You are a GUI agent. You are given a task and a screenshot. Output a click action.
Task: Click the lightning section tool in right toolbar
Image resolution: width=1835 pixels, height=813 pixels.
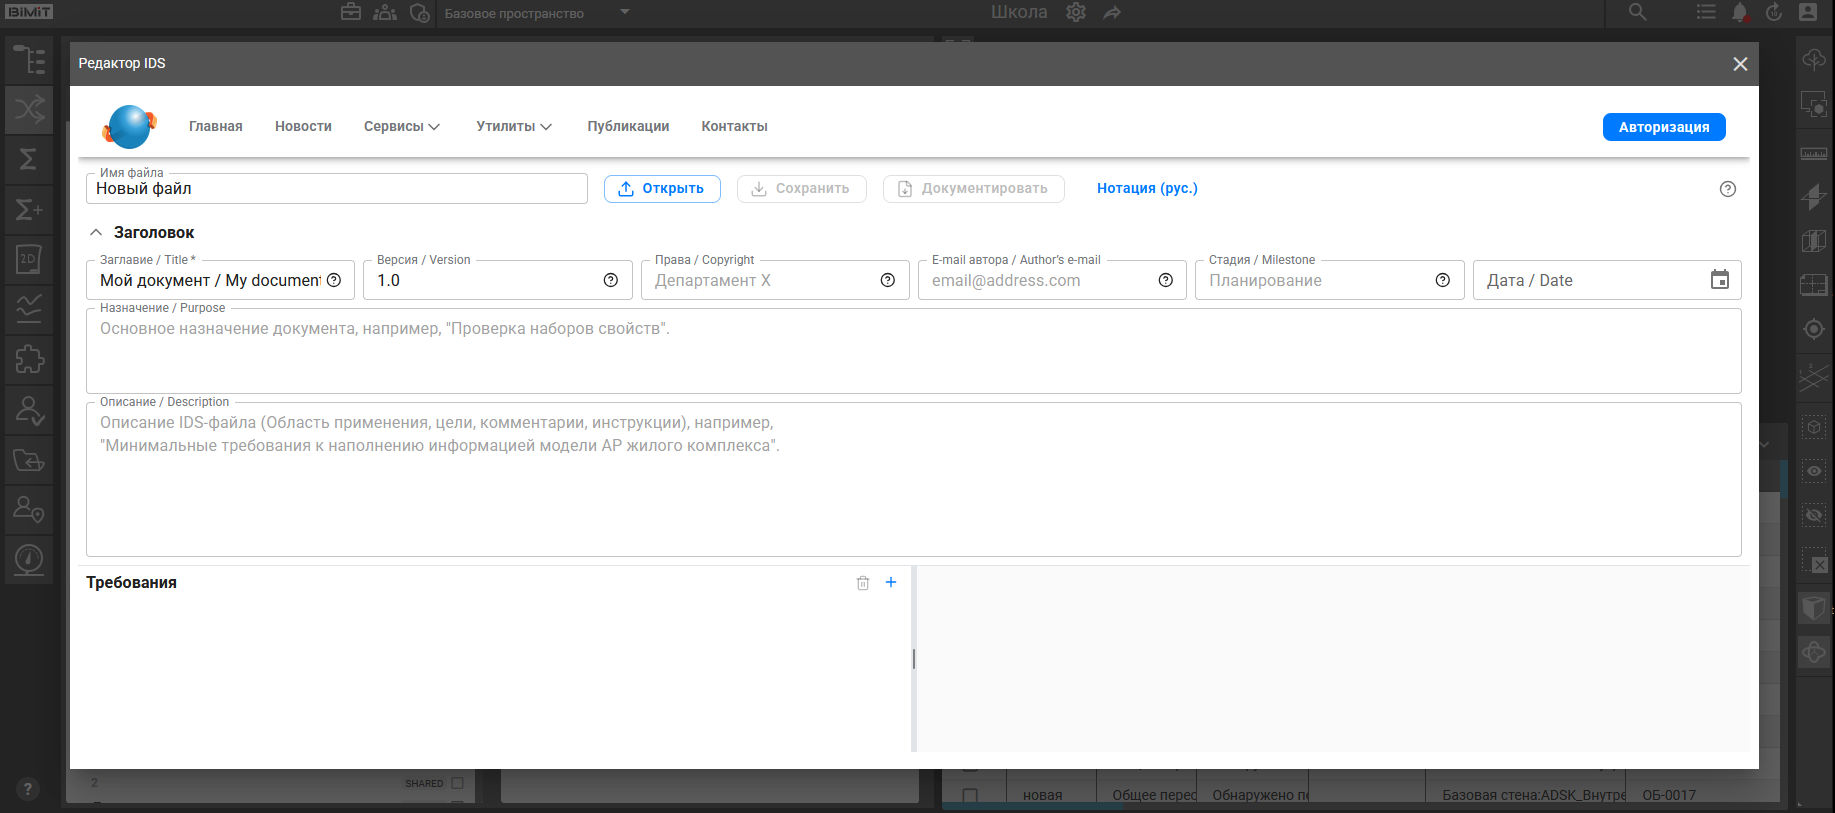[x=1814, y=196]
